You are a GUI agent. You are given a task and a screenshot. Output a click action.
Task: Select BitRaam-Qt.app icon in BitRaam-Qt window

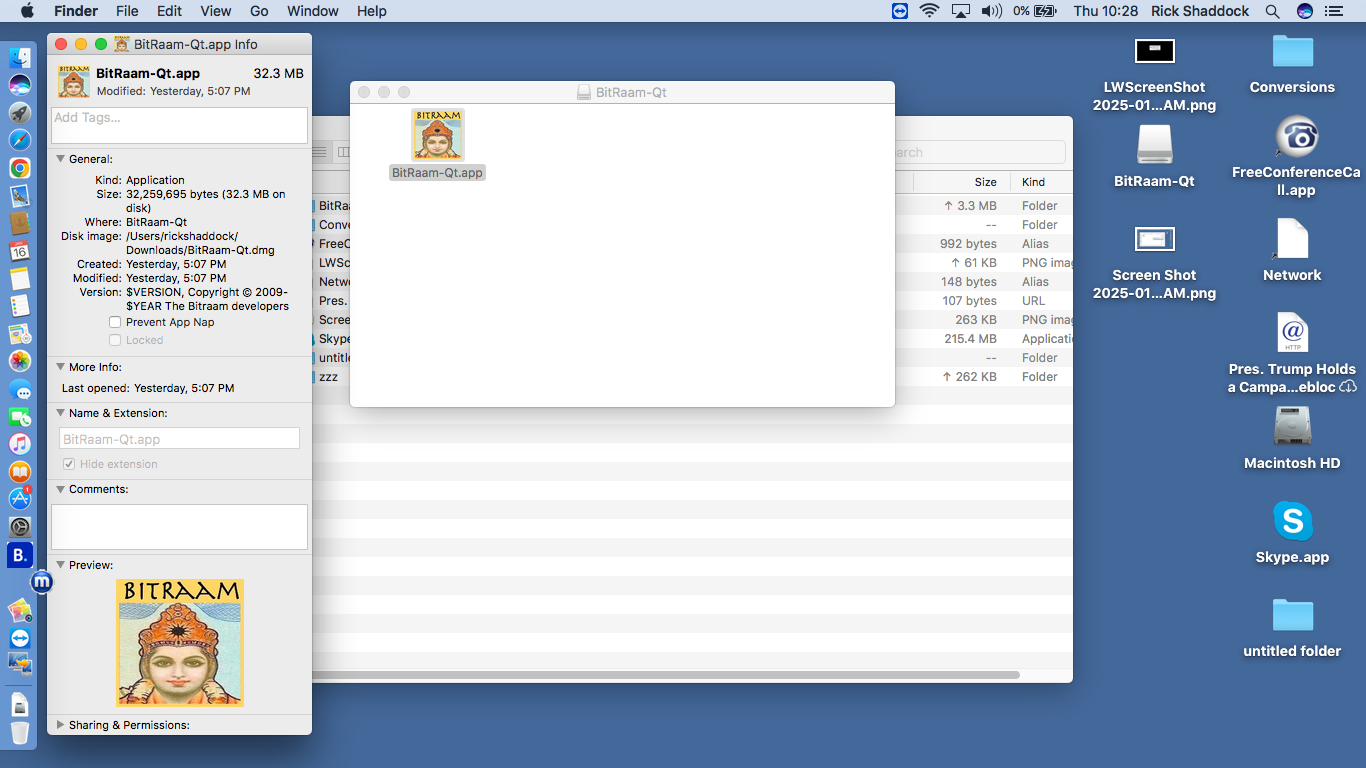click(x=437, y=135)
